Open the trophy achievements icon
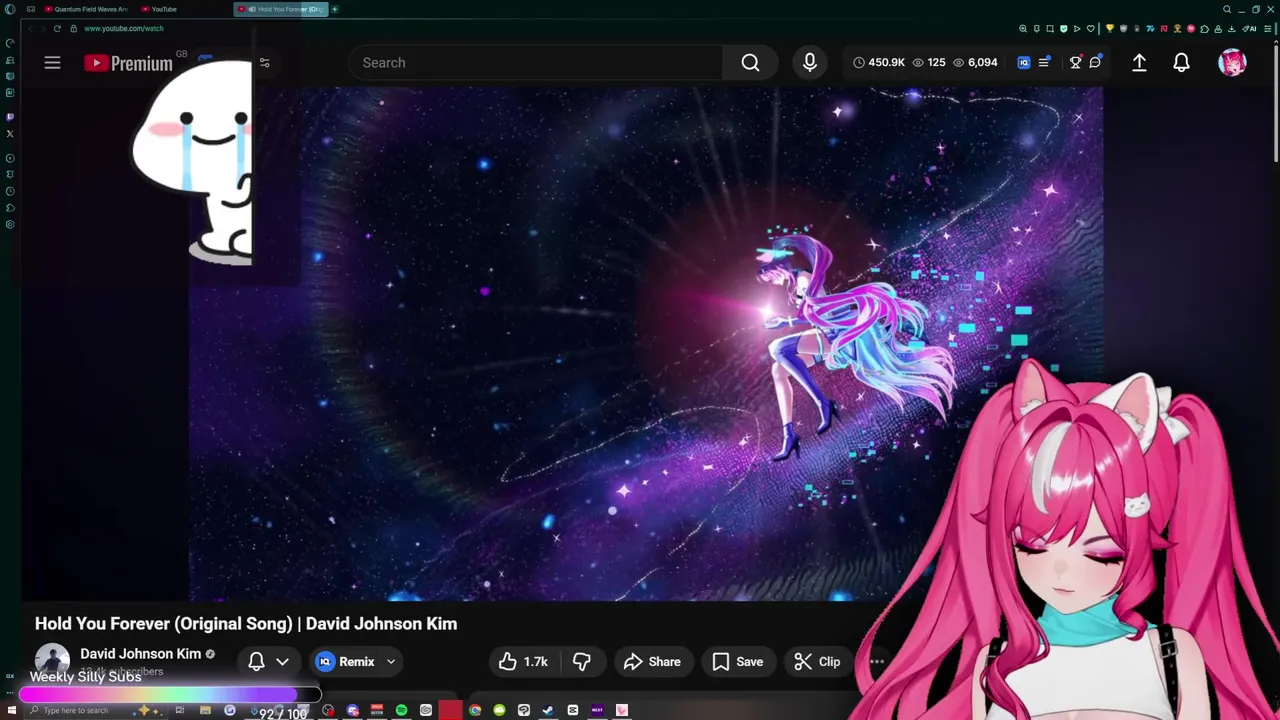 (1075, 62)
